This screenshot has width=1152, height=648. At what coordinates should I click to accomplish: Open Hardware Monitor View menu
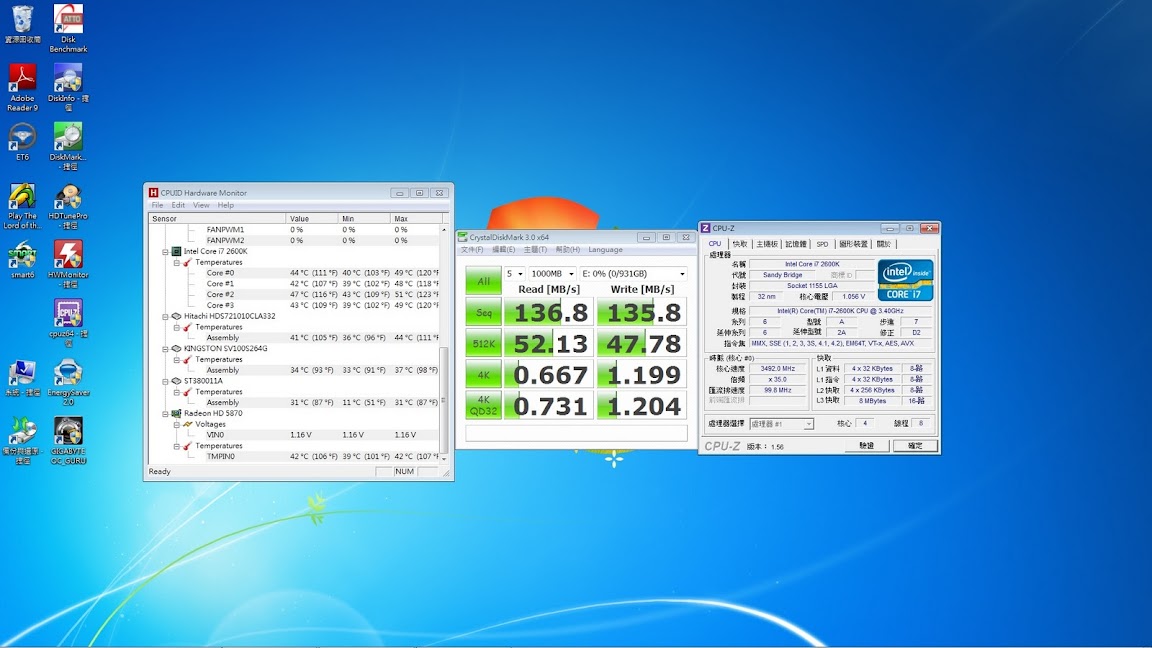(x=201, y=205)
